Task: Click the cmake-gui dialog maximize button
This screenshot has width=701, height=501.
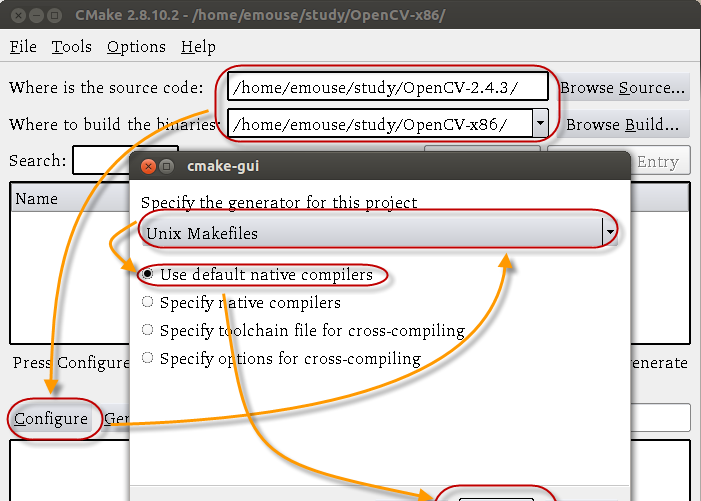Action: point(166,166)
